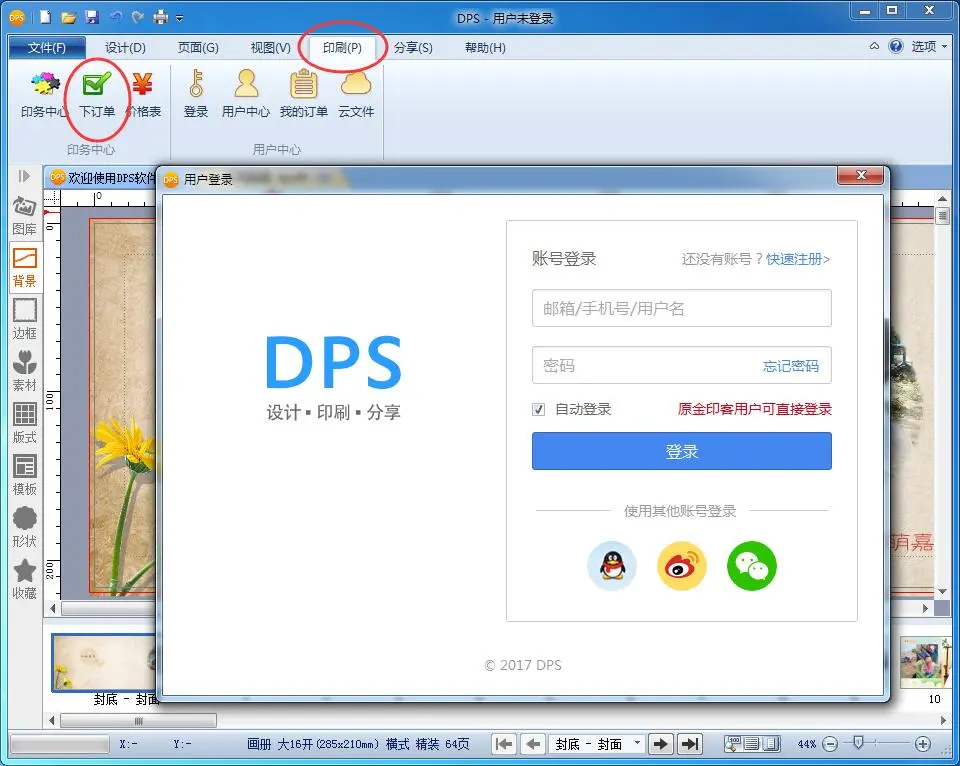
Task: Expand the quick access toolbar customize arrow
Action: pyautogui.click(x=179, y=18)
